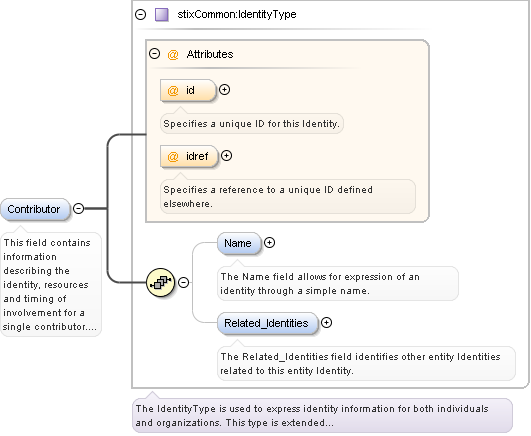The height and width of the screenshot is (436, 531).
Task: Click the @ icon in the idref attribute
Action: (173, 157)
